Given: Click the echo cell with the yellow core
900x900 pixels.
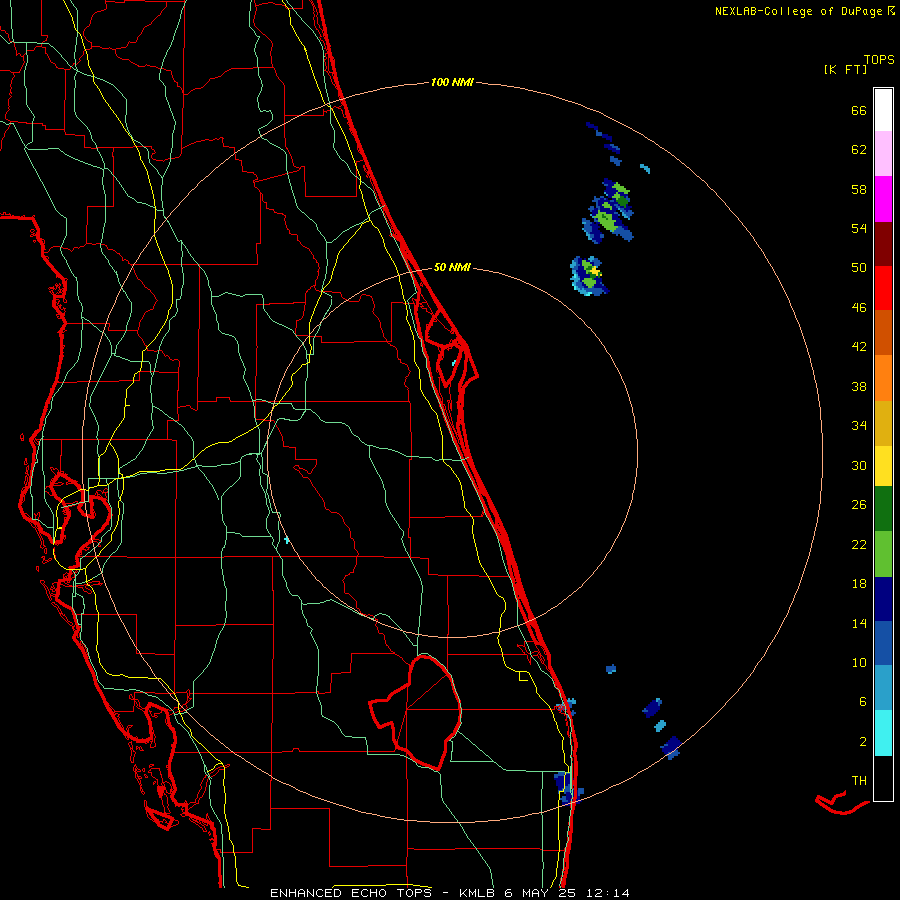Looking at the screenshot, I should click(x=588, y=276).
